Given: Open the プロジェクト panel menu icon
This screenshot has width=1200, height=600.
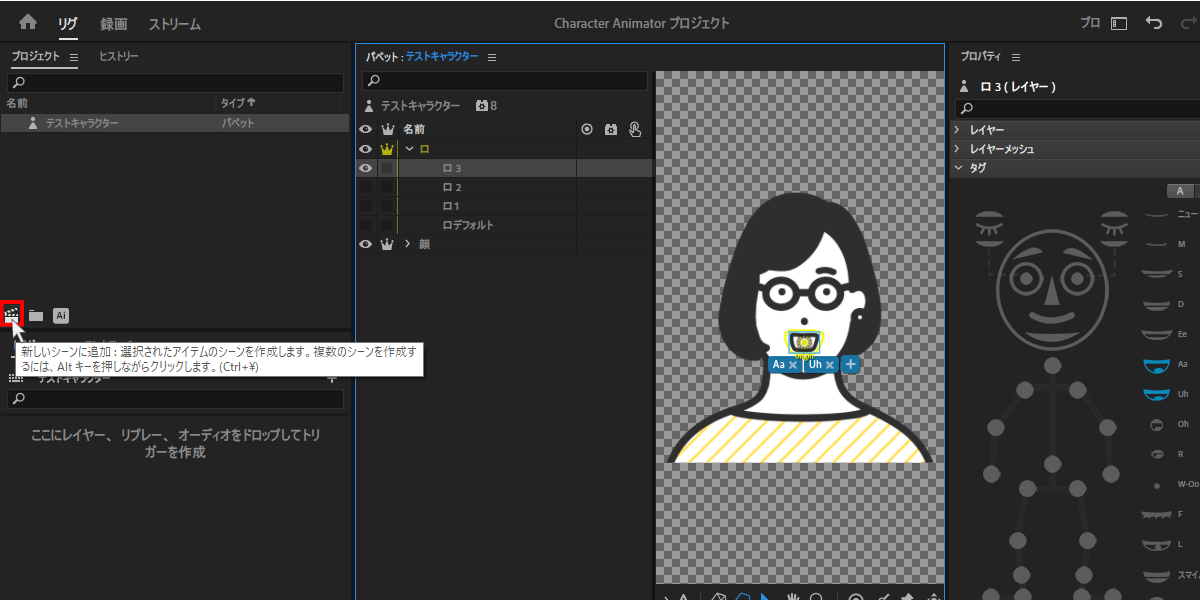Looking at the screenshot, I should pos(74,57).
